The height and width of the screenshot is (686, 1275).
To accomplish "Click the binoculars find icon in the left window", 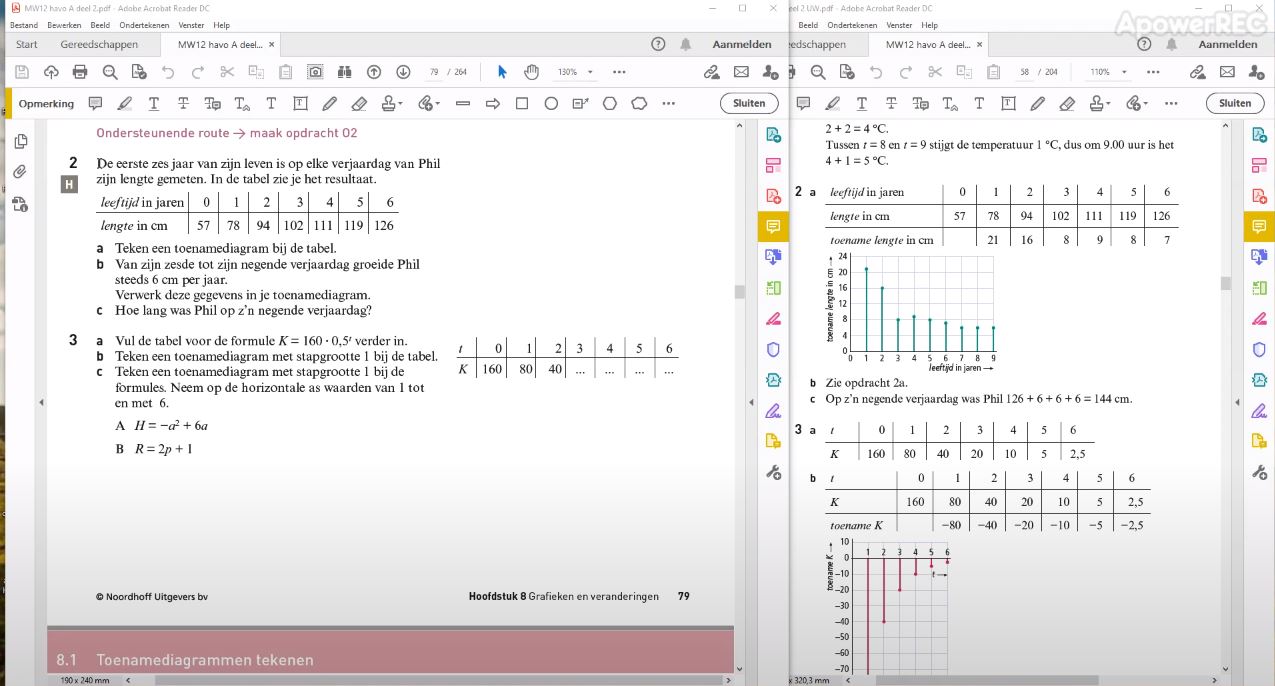I will coord(345,72).
